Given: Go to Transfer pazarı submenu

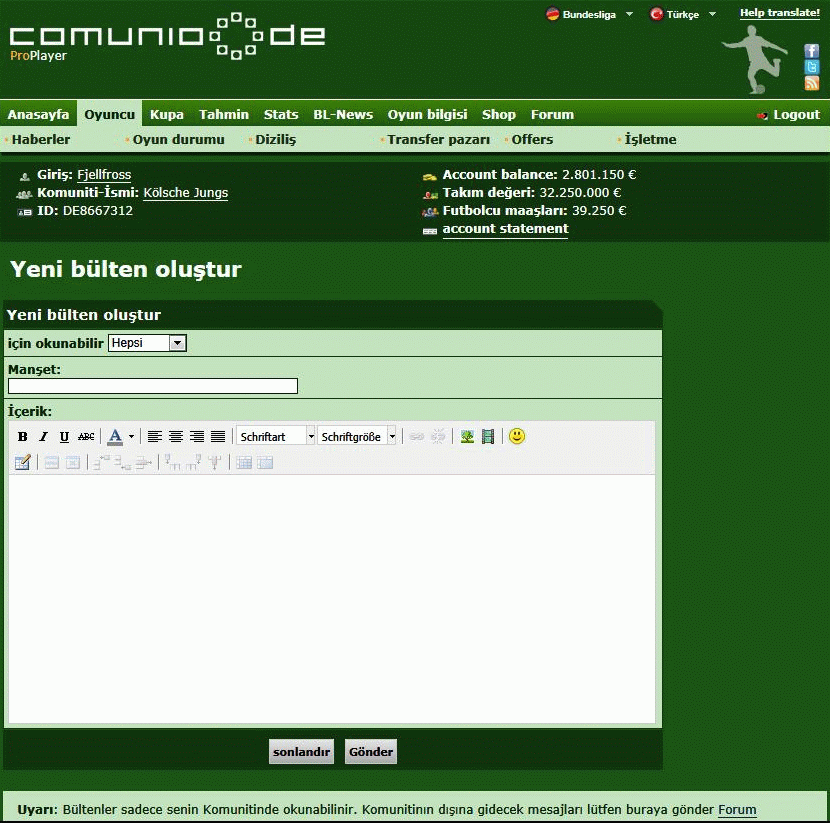Looking at the screenshot, I should click(x=438, y=139).
